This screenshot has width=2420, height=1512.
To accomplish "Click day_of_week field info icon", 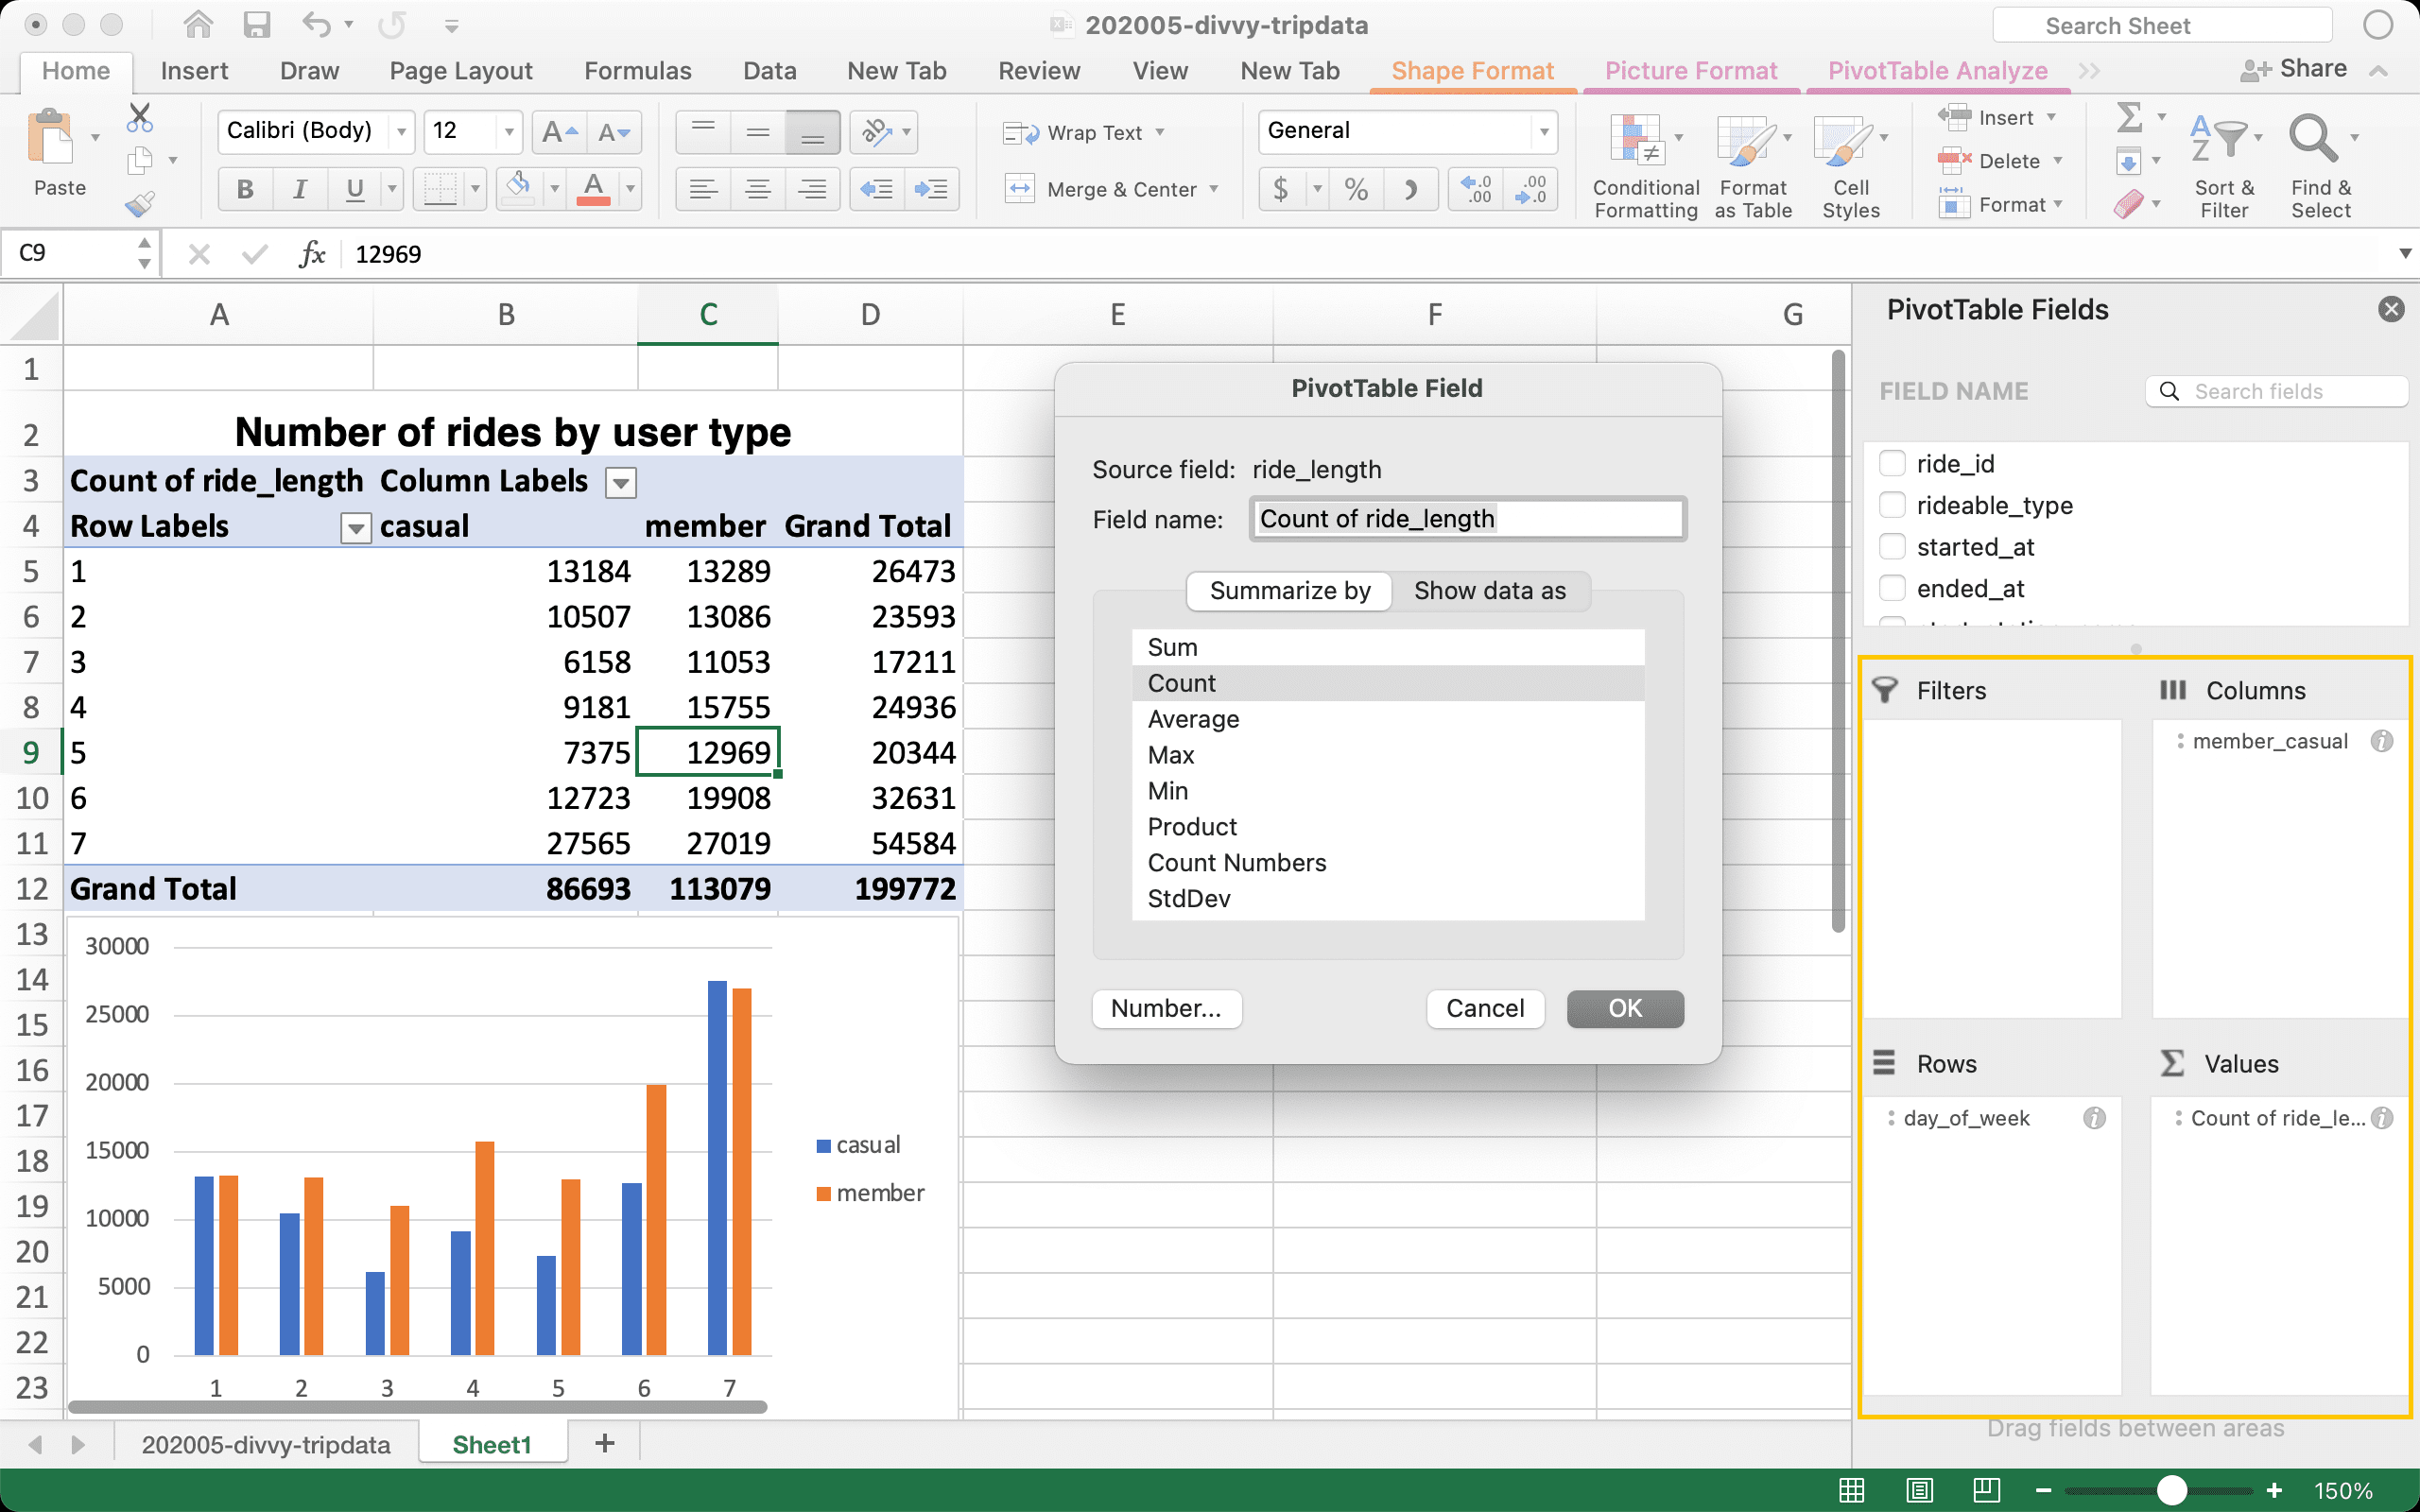I will point(2094,1118).
